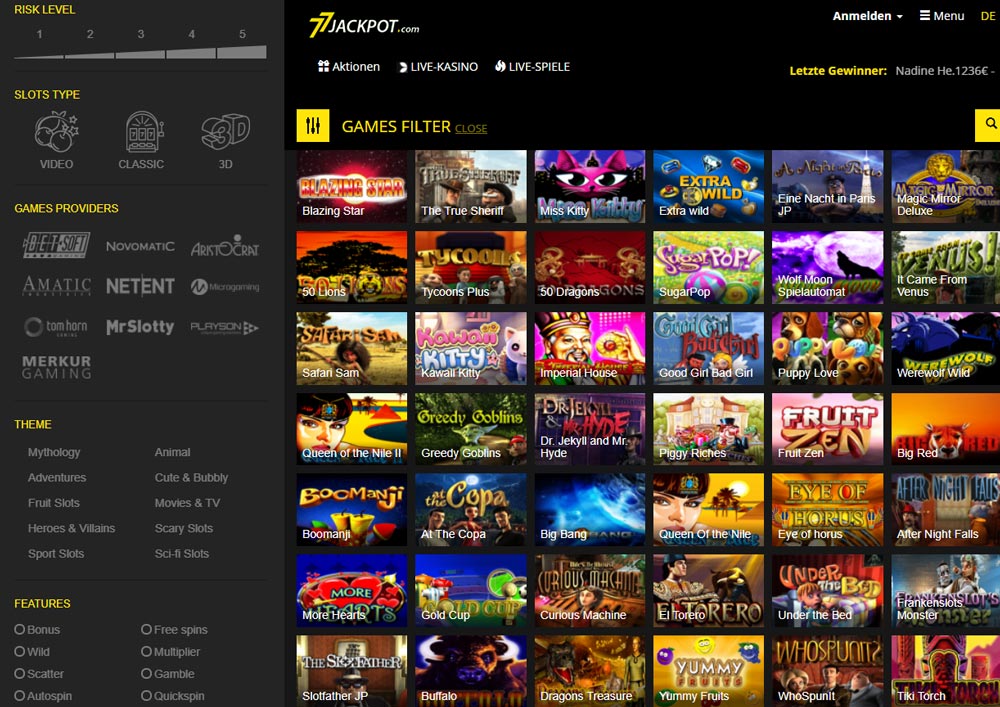Open the 50 Dragons game thumbnail

(x=590, y=267)
